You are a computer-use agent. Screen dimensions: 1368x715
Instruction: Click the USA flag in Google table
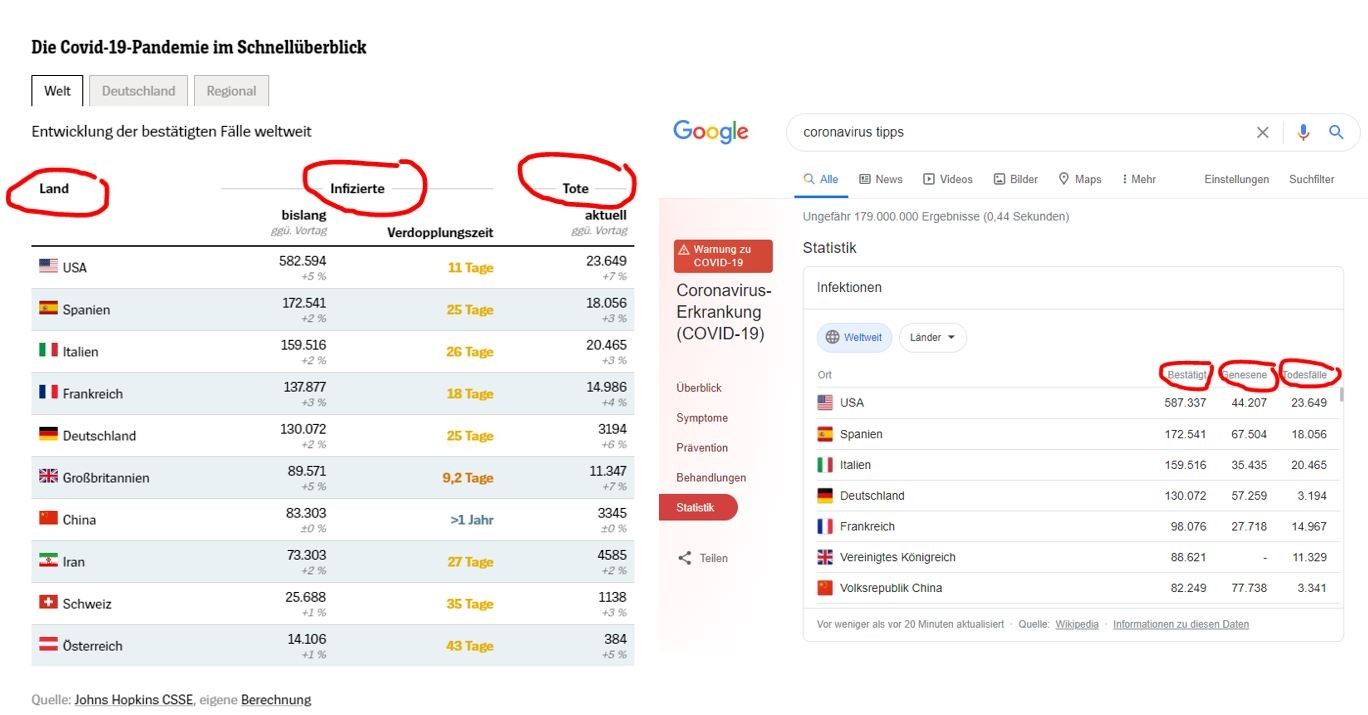pos(825,403)
